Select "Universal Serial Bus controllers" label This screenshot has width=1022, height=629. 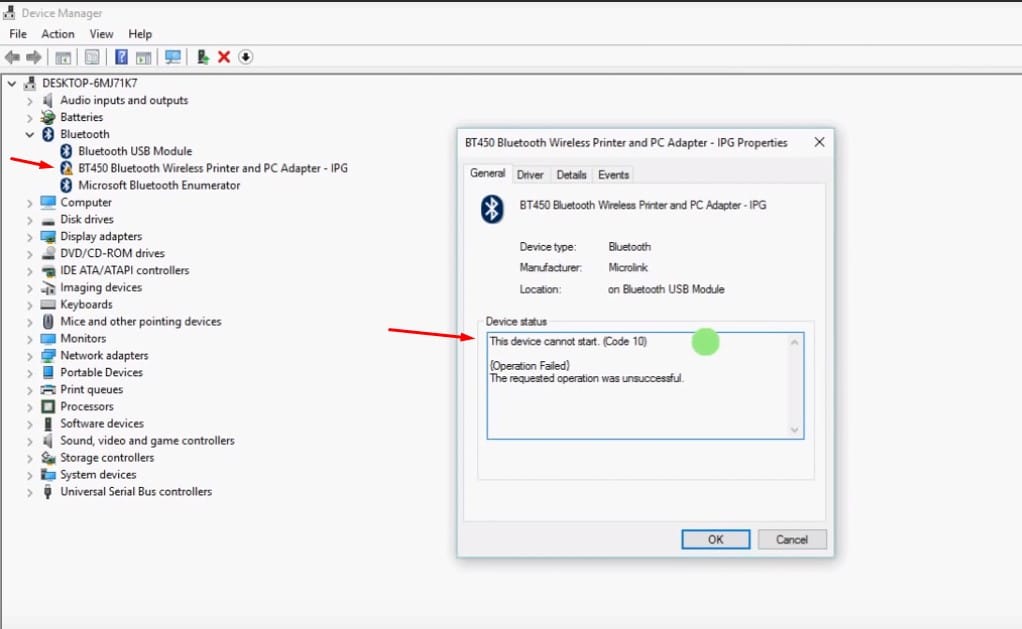[x=136, y=492]
